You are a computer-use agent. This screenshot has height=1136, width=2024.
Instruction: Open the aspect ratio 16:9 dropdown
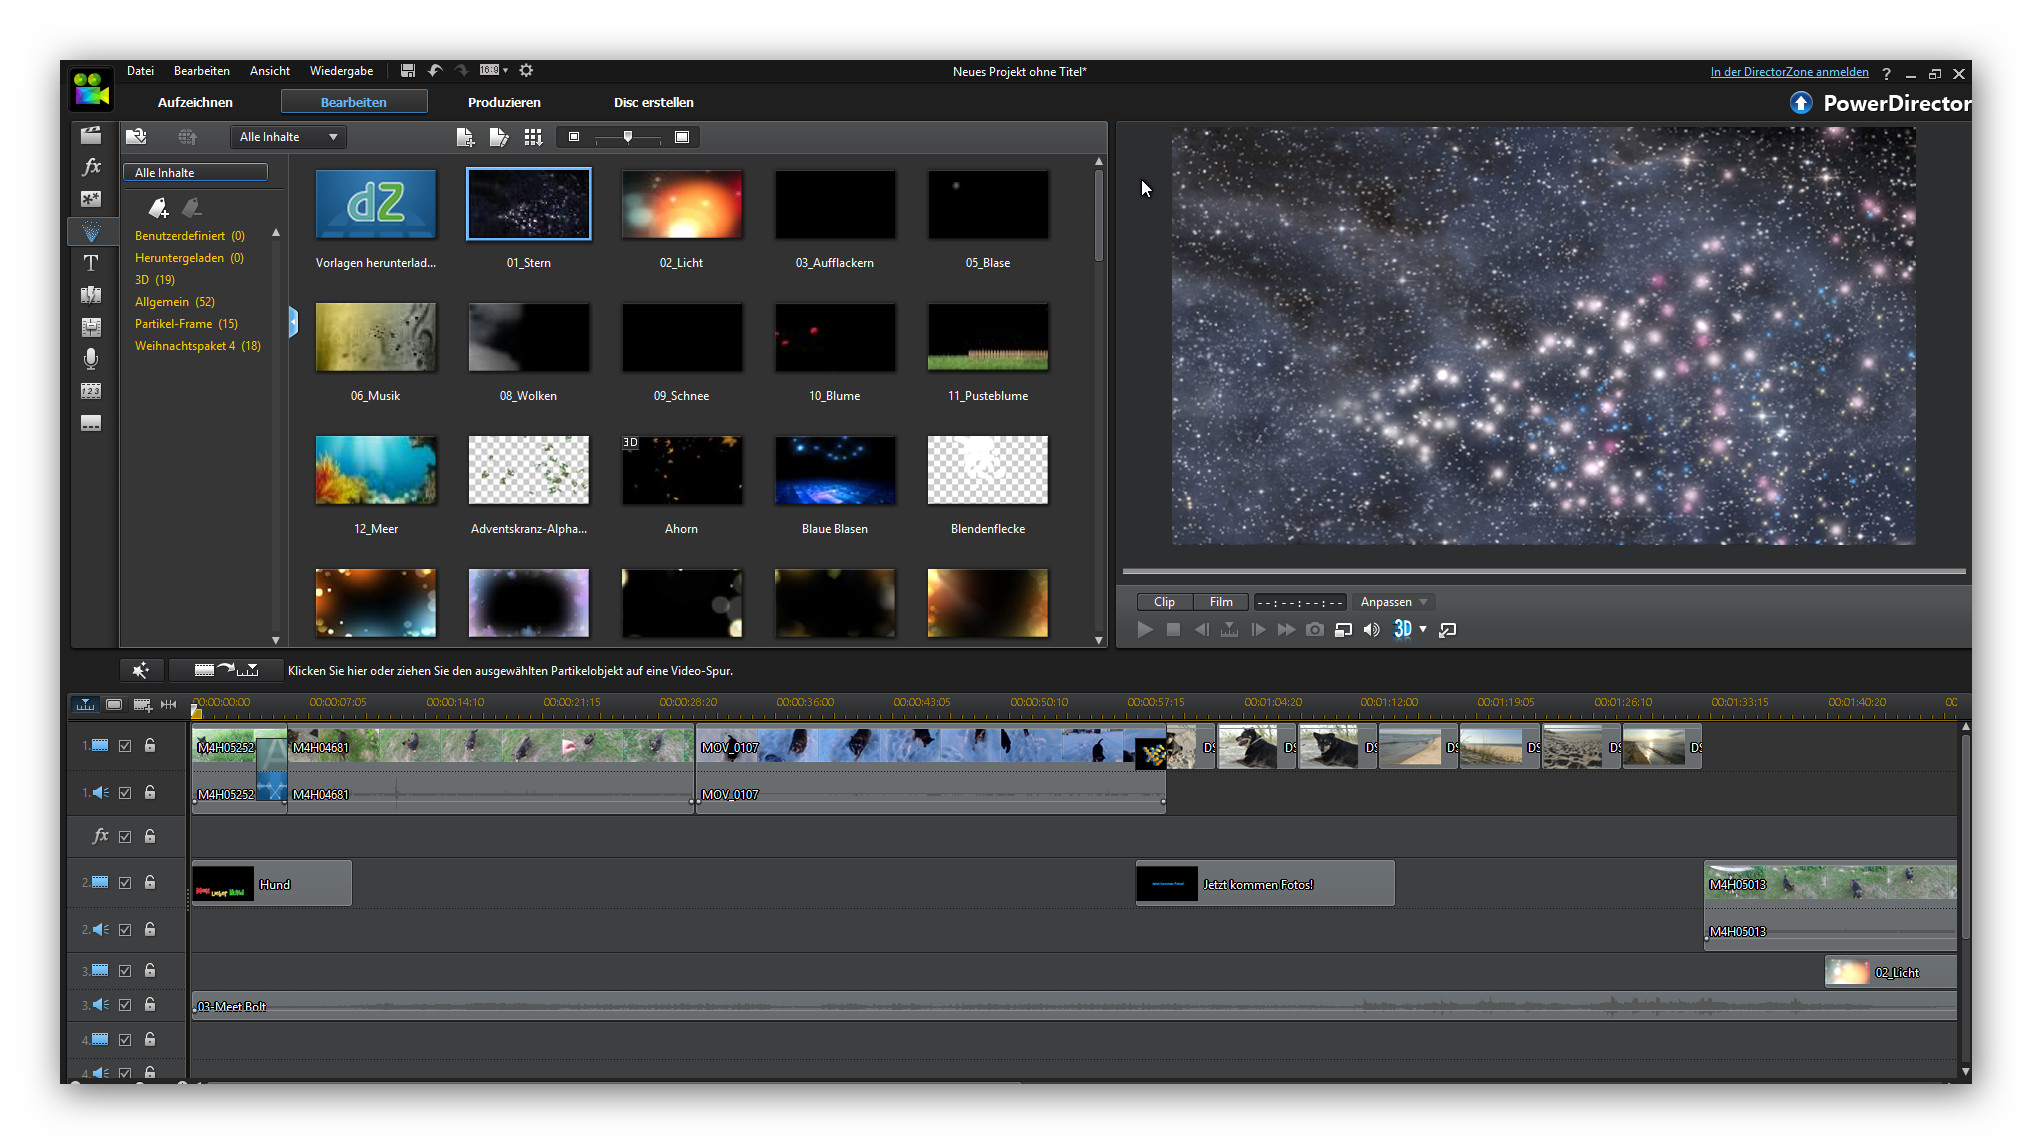493,70
